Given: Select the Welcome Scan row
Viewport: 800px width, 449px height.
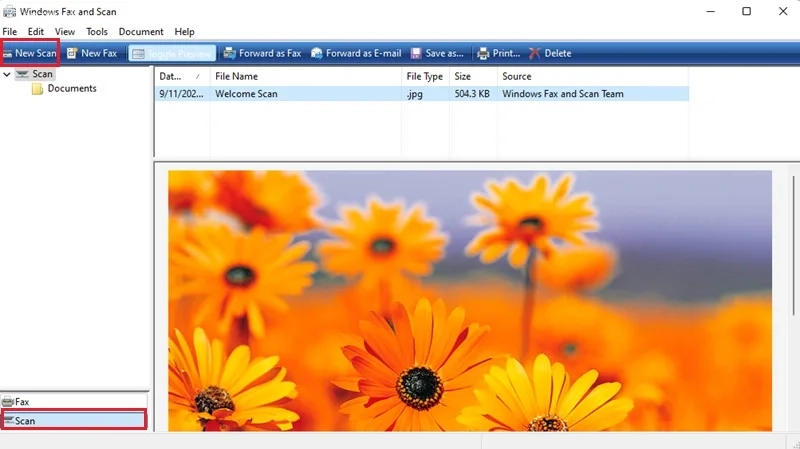Looking at the screenshot, I should [421, 94].
